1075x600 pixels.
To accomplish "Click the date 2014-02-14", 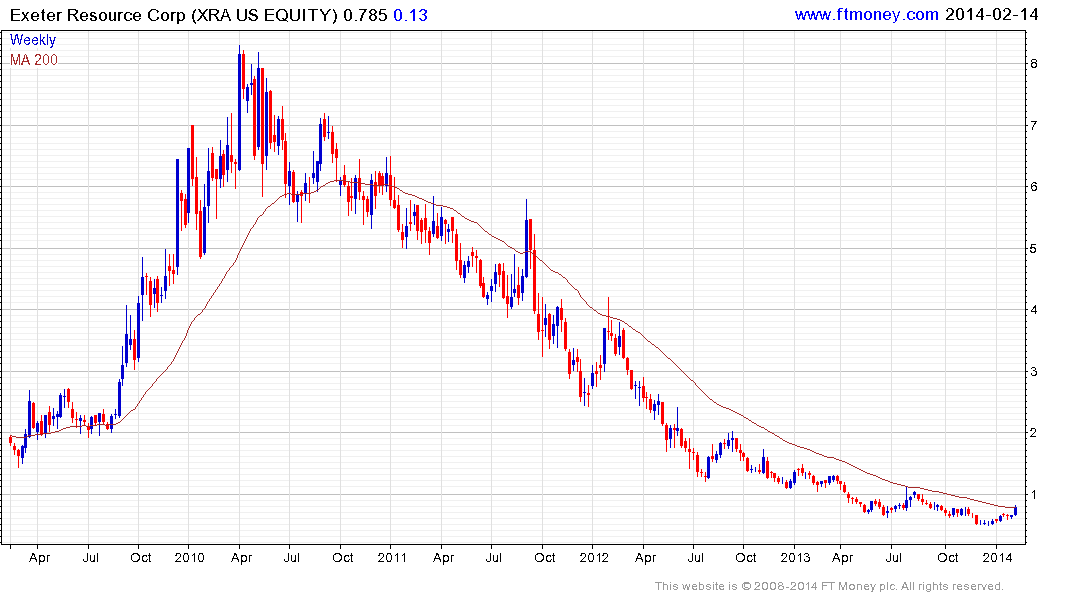I will coord(991,14).
